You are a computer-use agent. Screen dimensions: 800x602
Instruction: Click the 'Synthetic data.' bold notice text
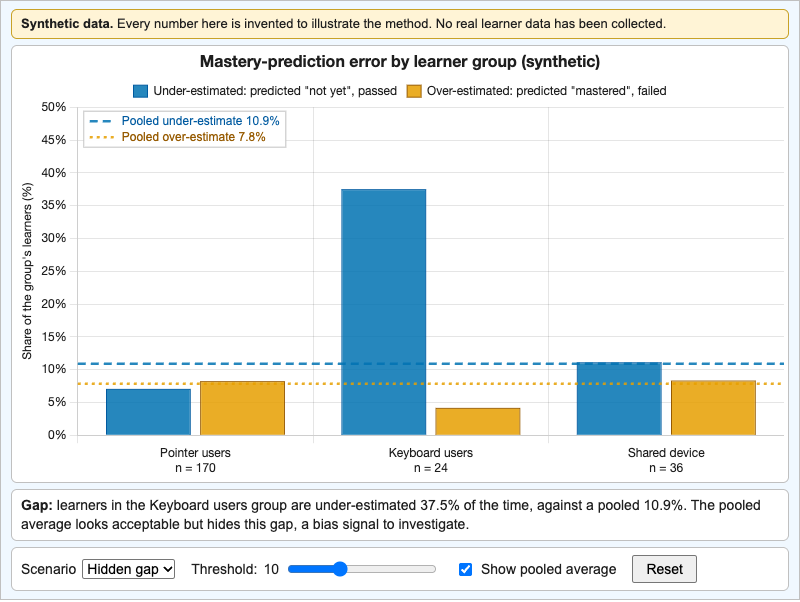coord(67,24)
